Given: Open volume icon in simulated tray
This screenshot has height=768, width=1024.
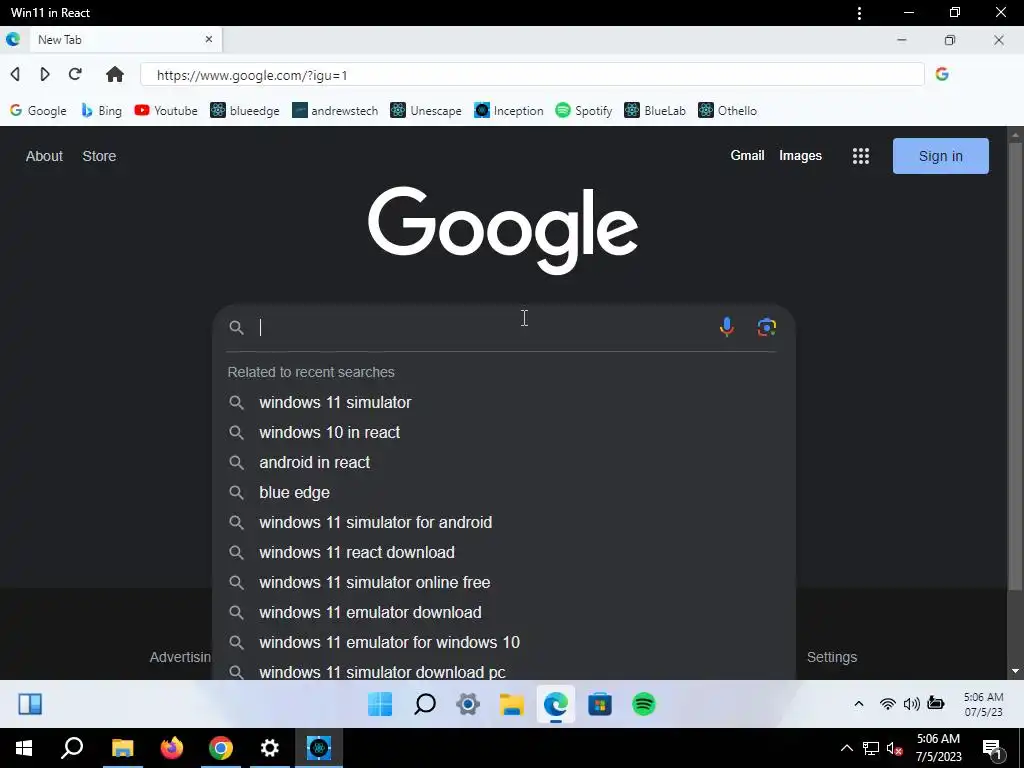Looking at the screenshot, I should (912, 703).
